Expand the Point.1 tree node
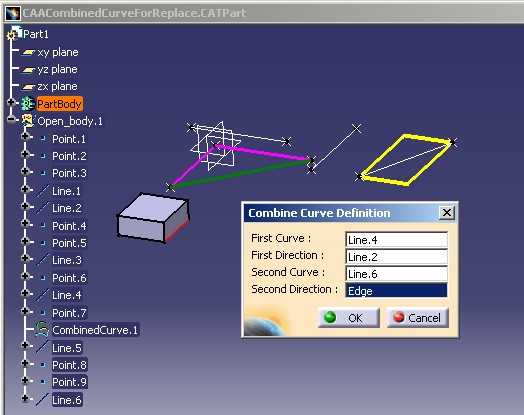524x415 pixels. [25, 136]
